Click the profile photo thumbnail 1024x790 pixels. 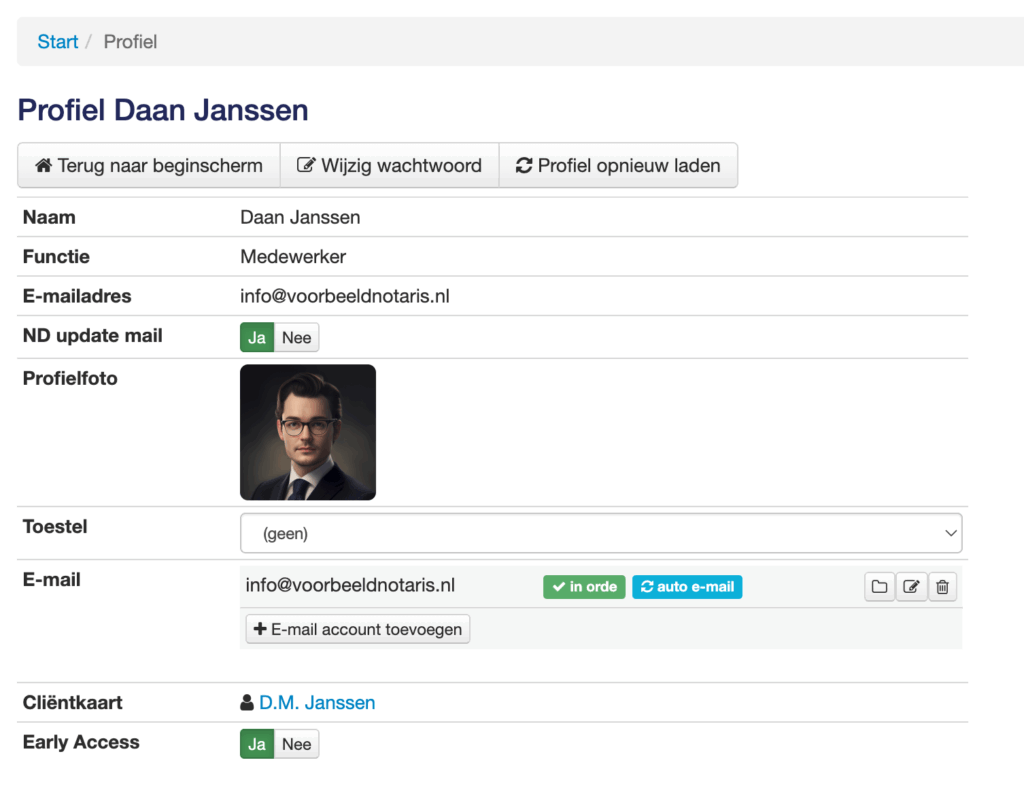tap(308, 432)
